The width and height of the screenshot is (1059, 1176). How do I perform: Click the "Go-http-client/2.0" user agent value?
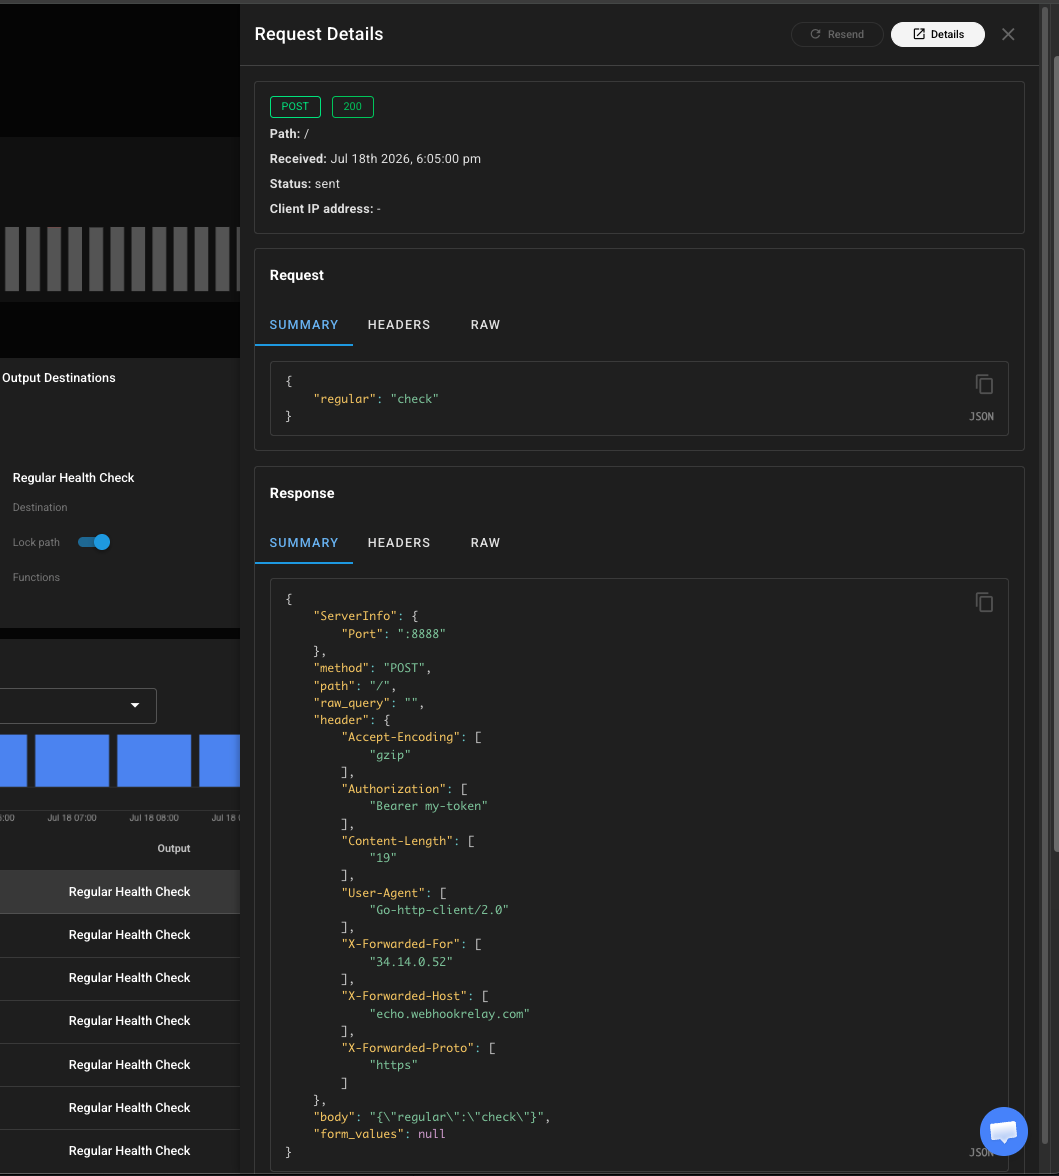tap(439, 910)
